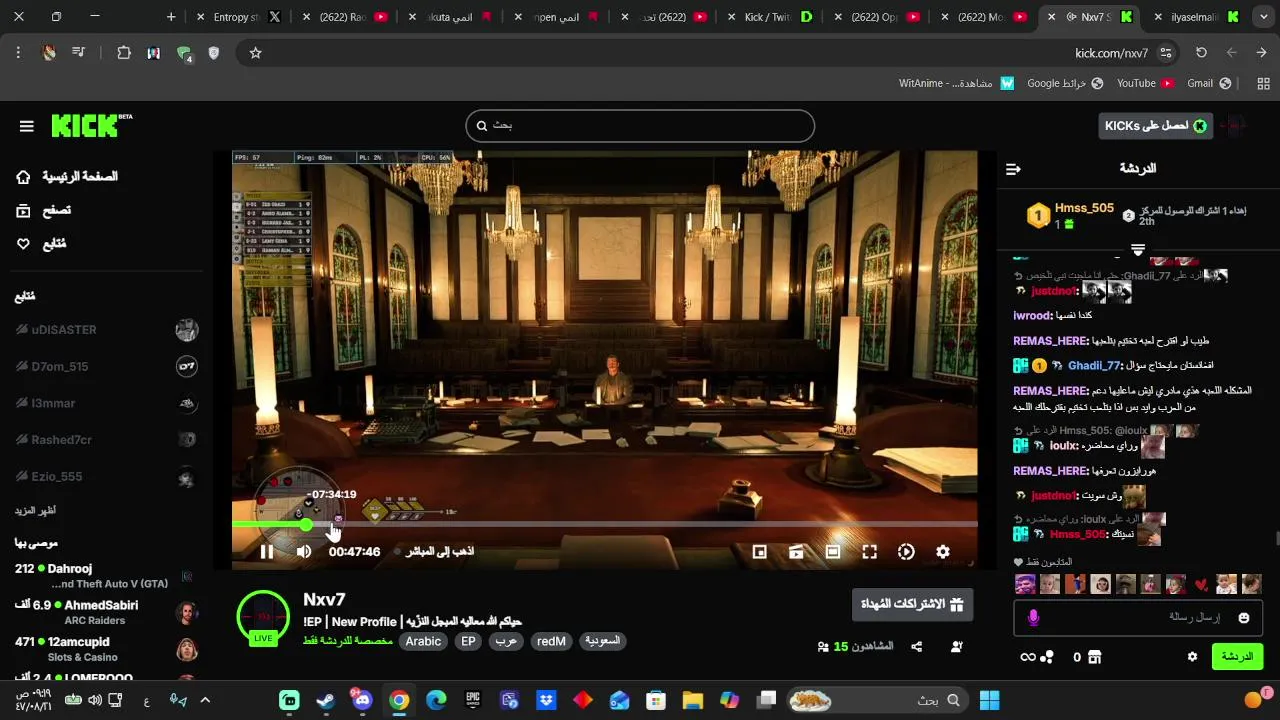Open recommended channel AhmedSabiri

point(106,612)
